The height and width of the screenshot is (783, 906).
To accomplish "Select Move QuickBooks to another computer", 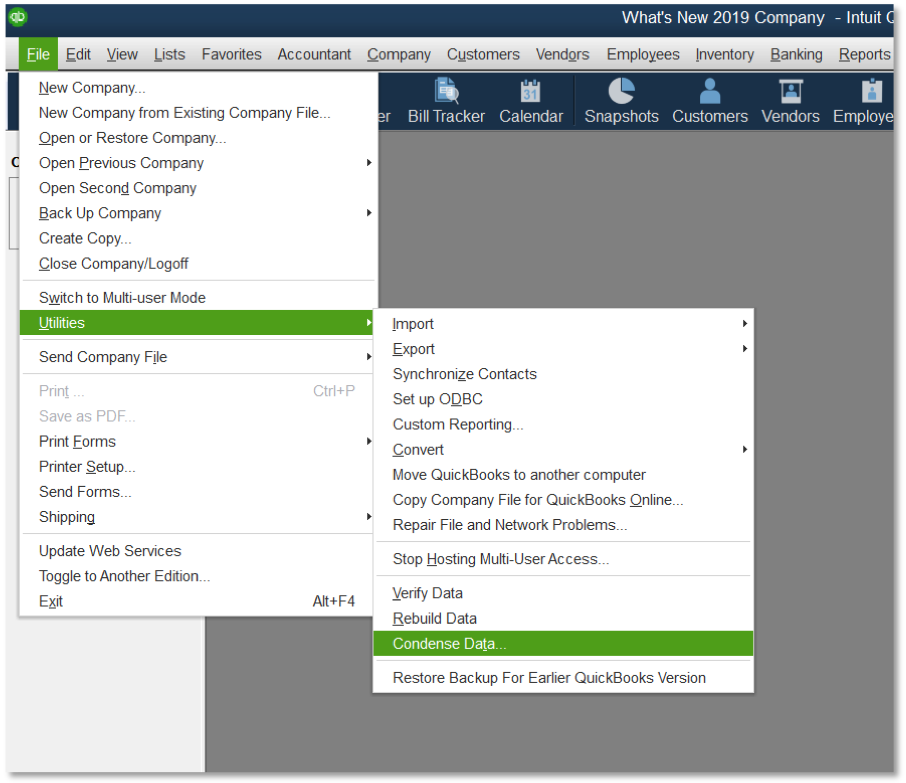I will 563,474.
